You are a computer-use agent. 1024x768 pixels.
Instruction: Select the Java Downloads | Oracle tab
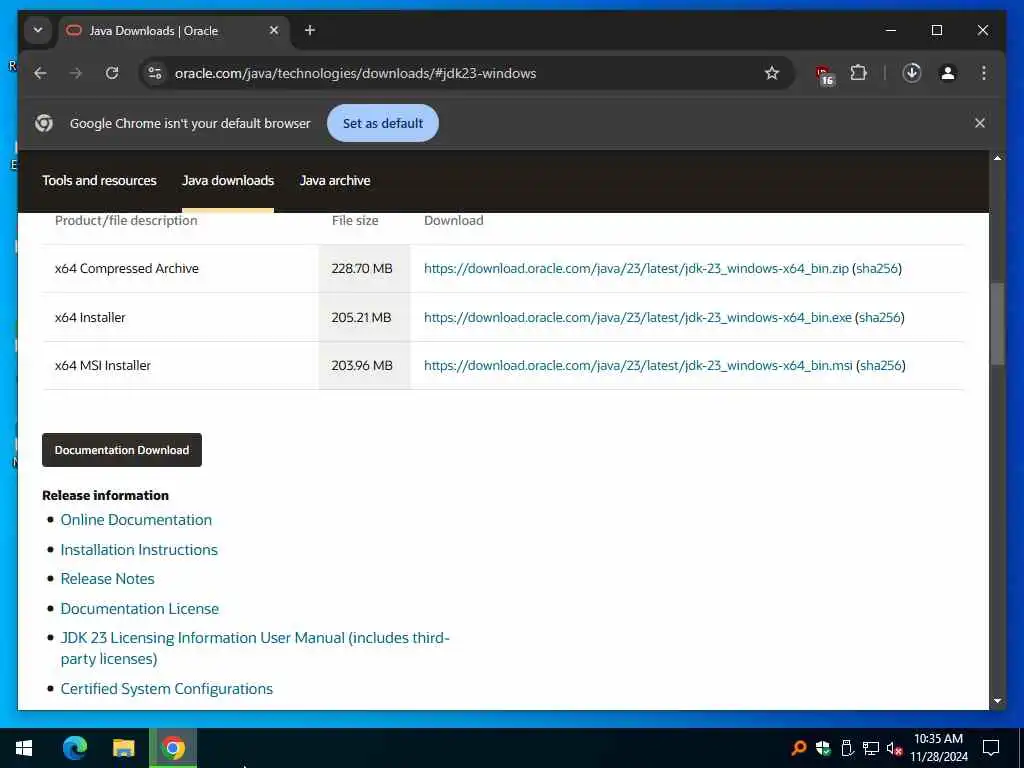click(173, 31)
